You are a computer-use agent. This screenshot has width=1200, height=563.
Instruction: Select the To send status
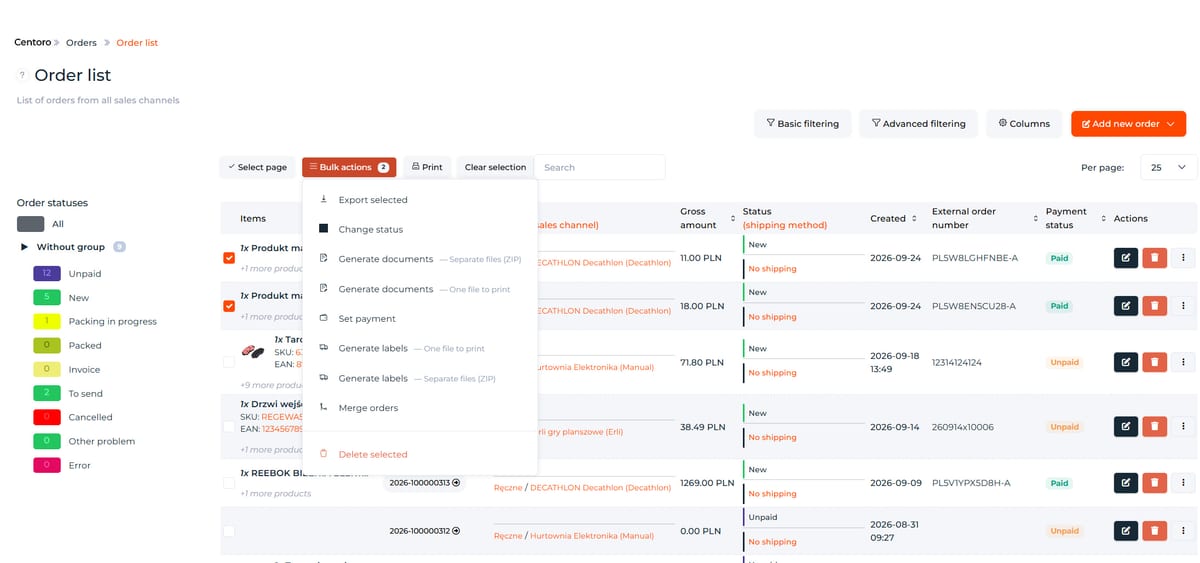tap(85, 393)
